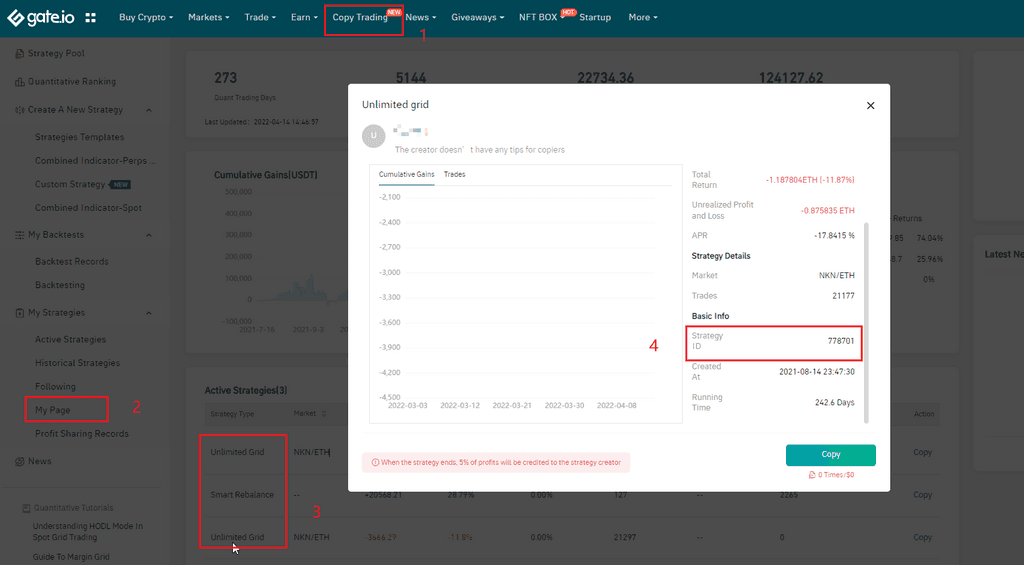This screenshot has width=1024, height=565.
Task: Click the News icon in sidebar
Action: point(19,461)
